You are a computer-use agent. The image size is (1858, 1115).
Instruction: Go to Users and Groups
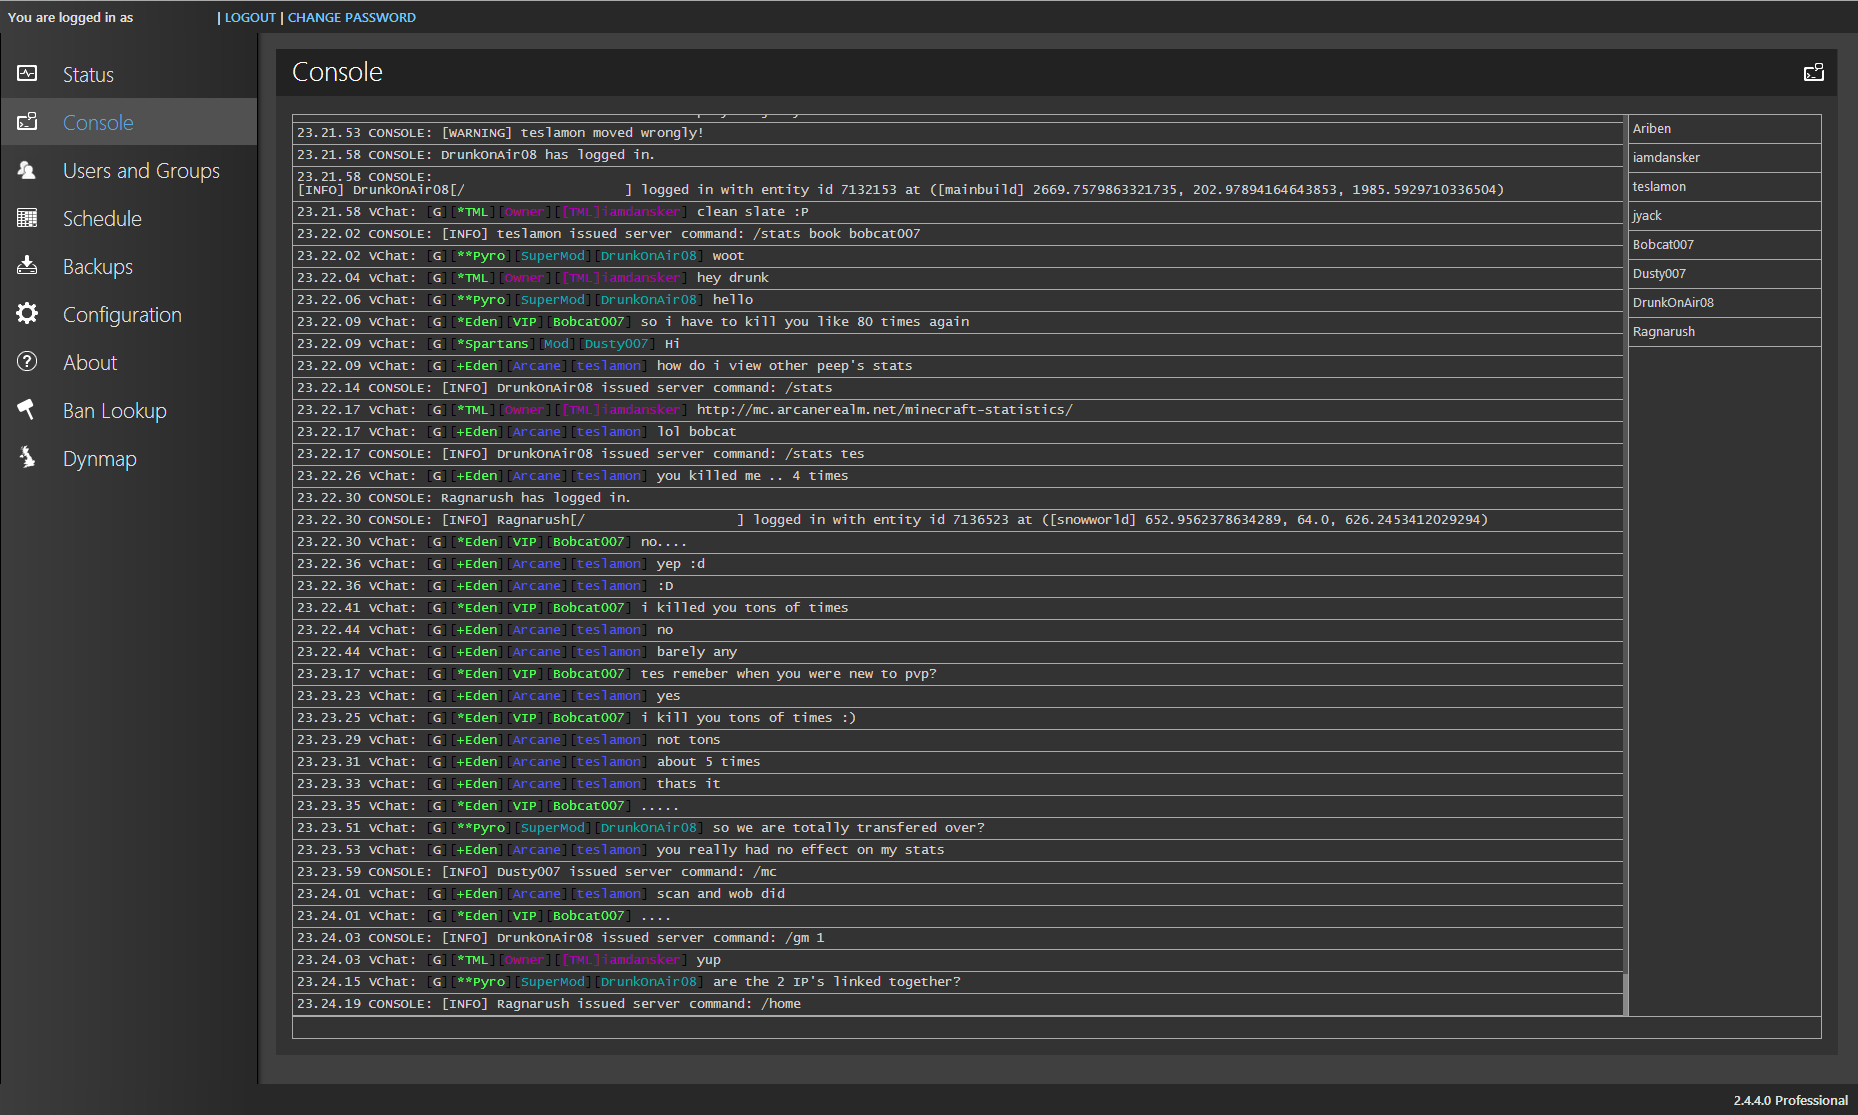click(128, 170)
